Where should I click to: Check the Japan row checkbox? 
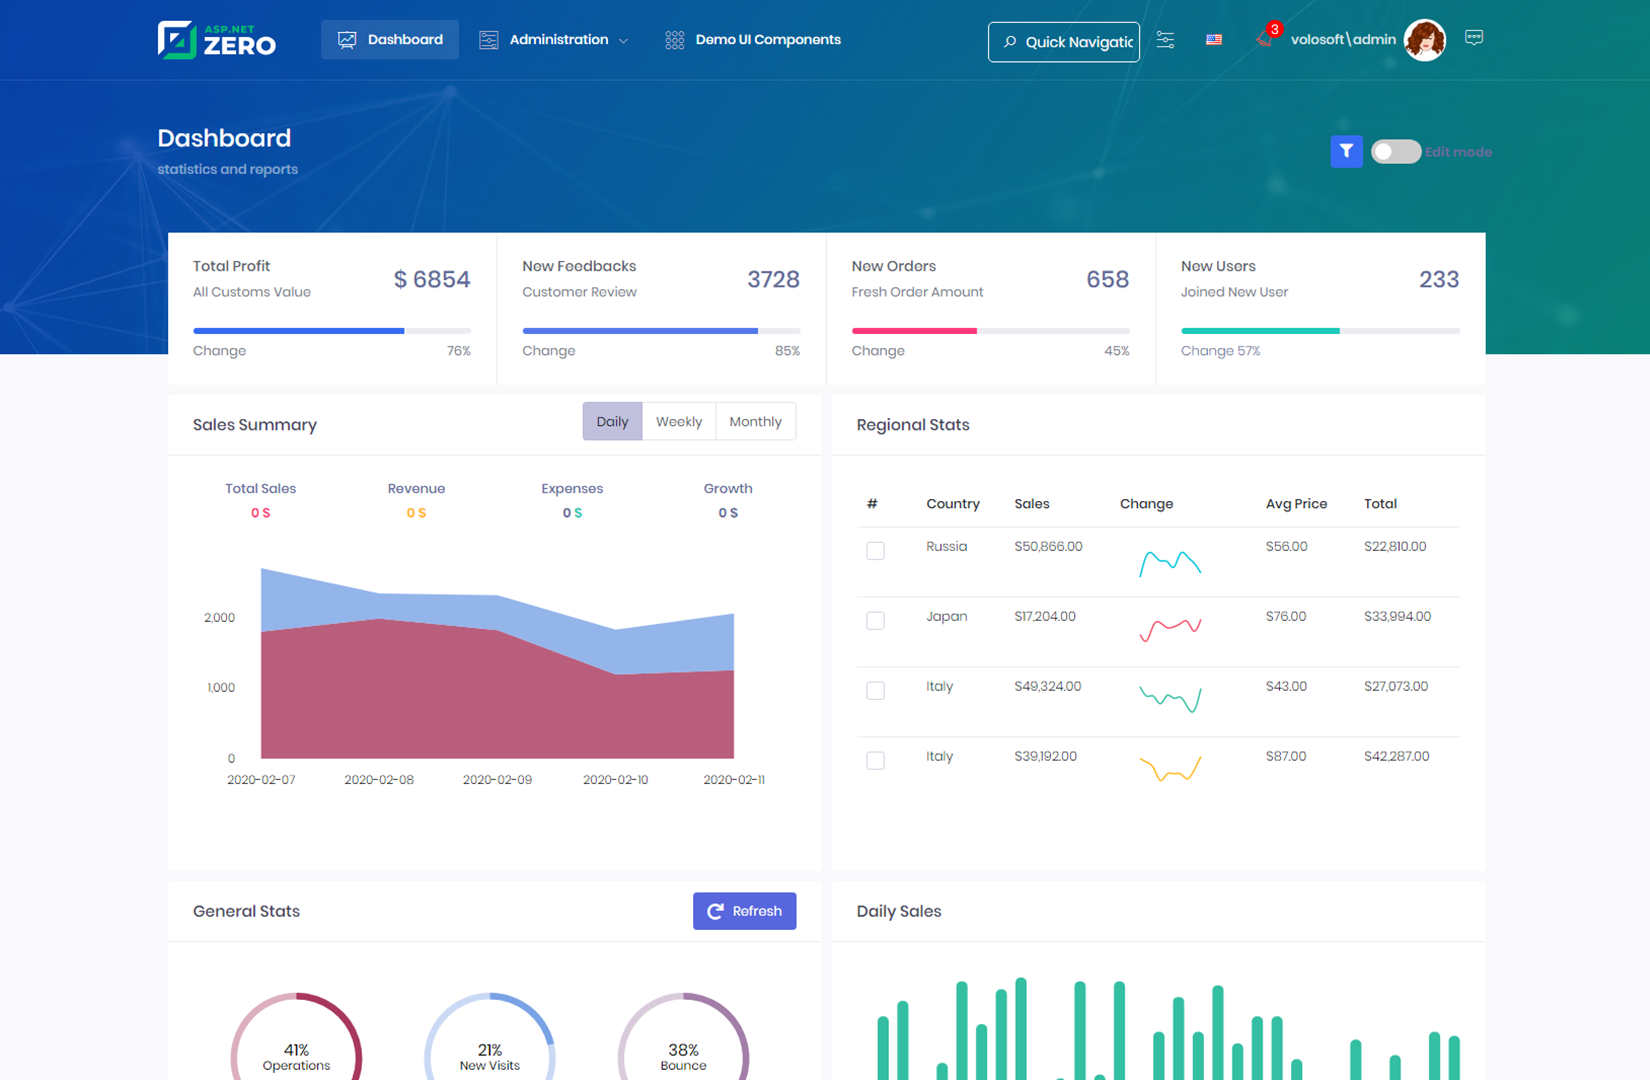(x=875, y=620)
